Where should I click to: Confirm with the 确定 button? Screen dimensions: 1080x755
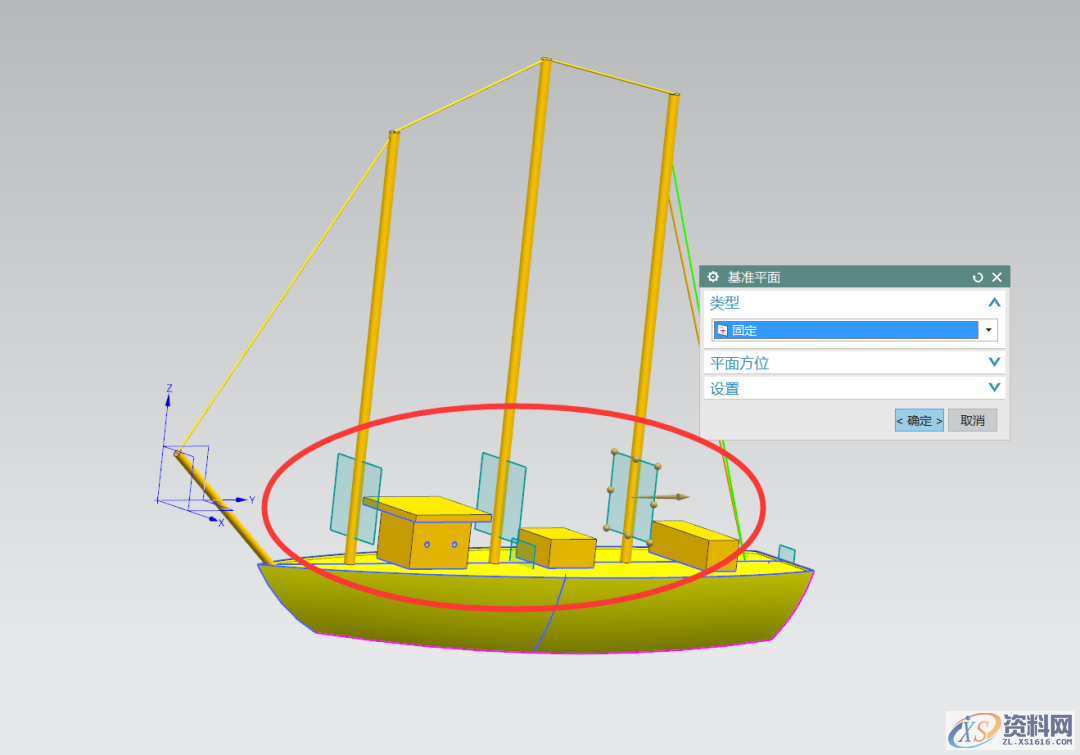click(x=918, y=421)
